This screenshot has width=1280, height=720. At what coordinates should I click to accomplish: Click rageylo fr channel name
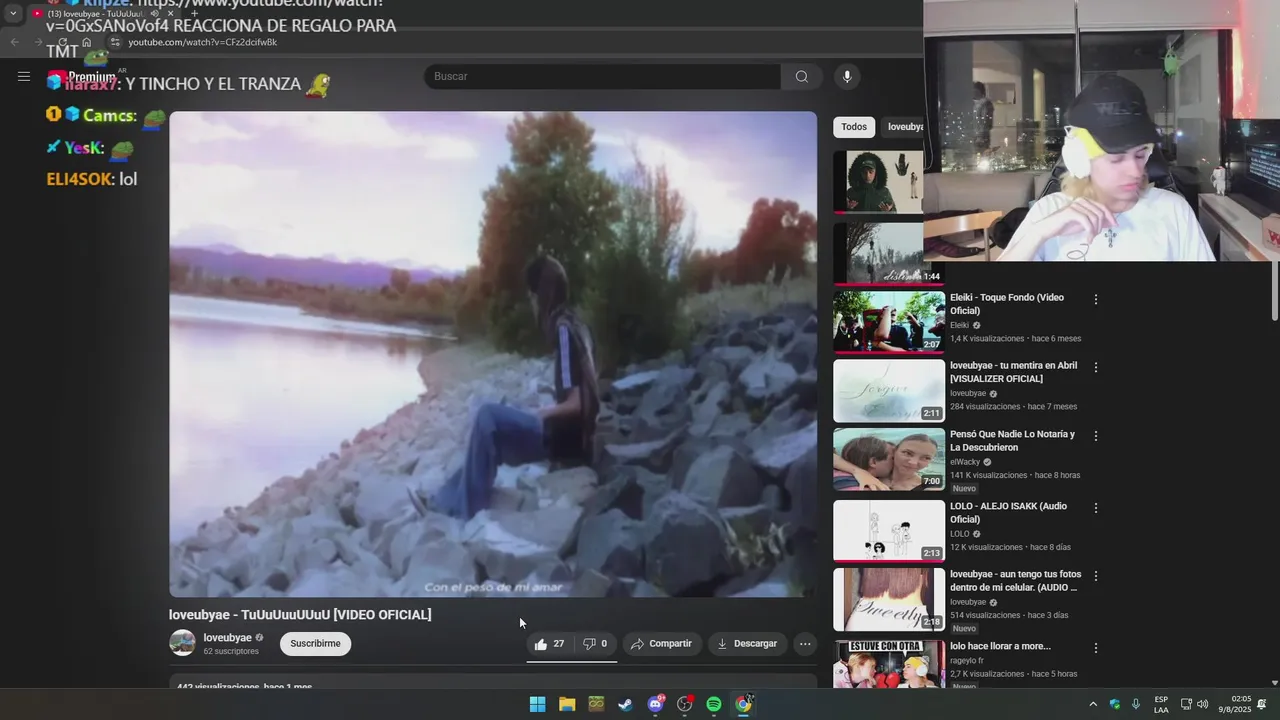966,661
